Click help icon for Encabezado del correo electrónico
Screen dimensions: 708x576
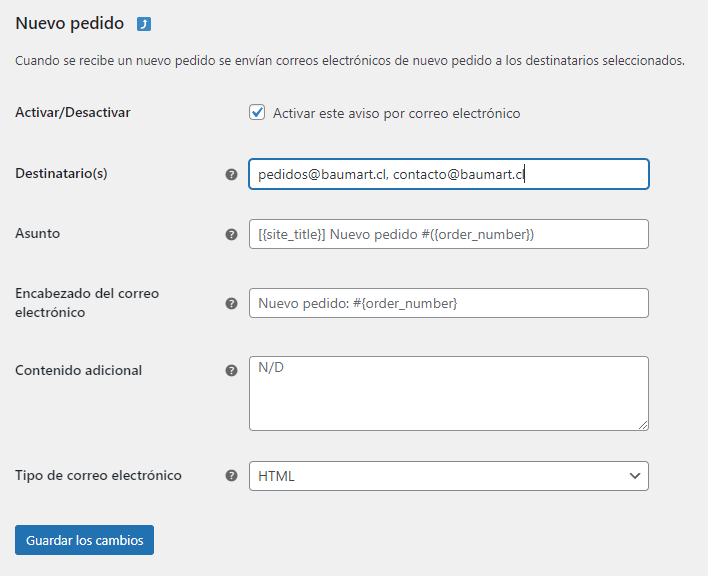tap(231, 303)
